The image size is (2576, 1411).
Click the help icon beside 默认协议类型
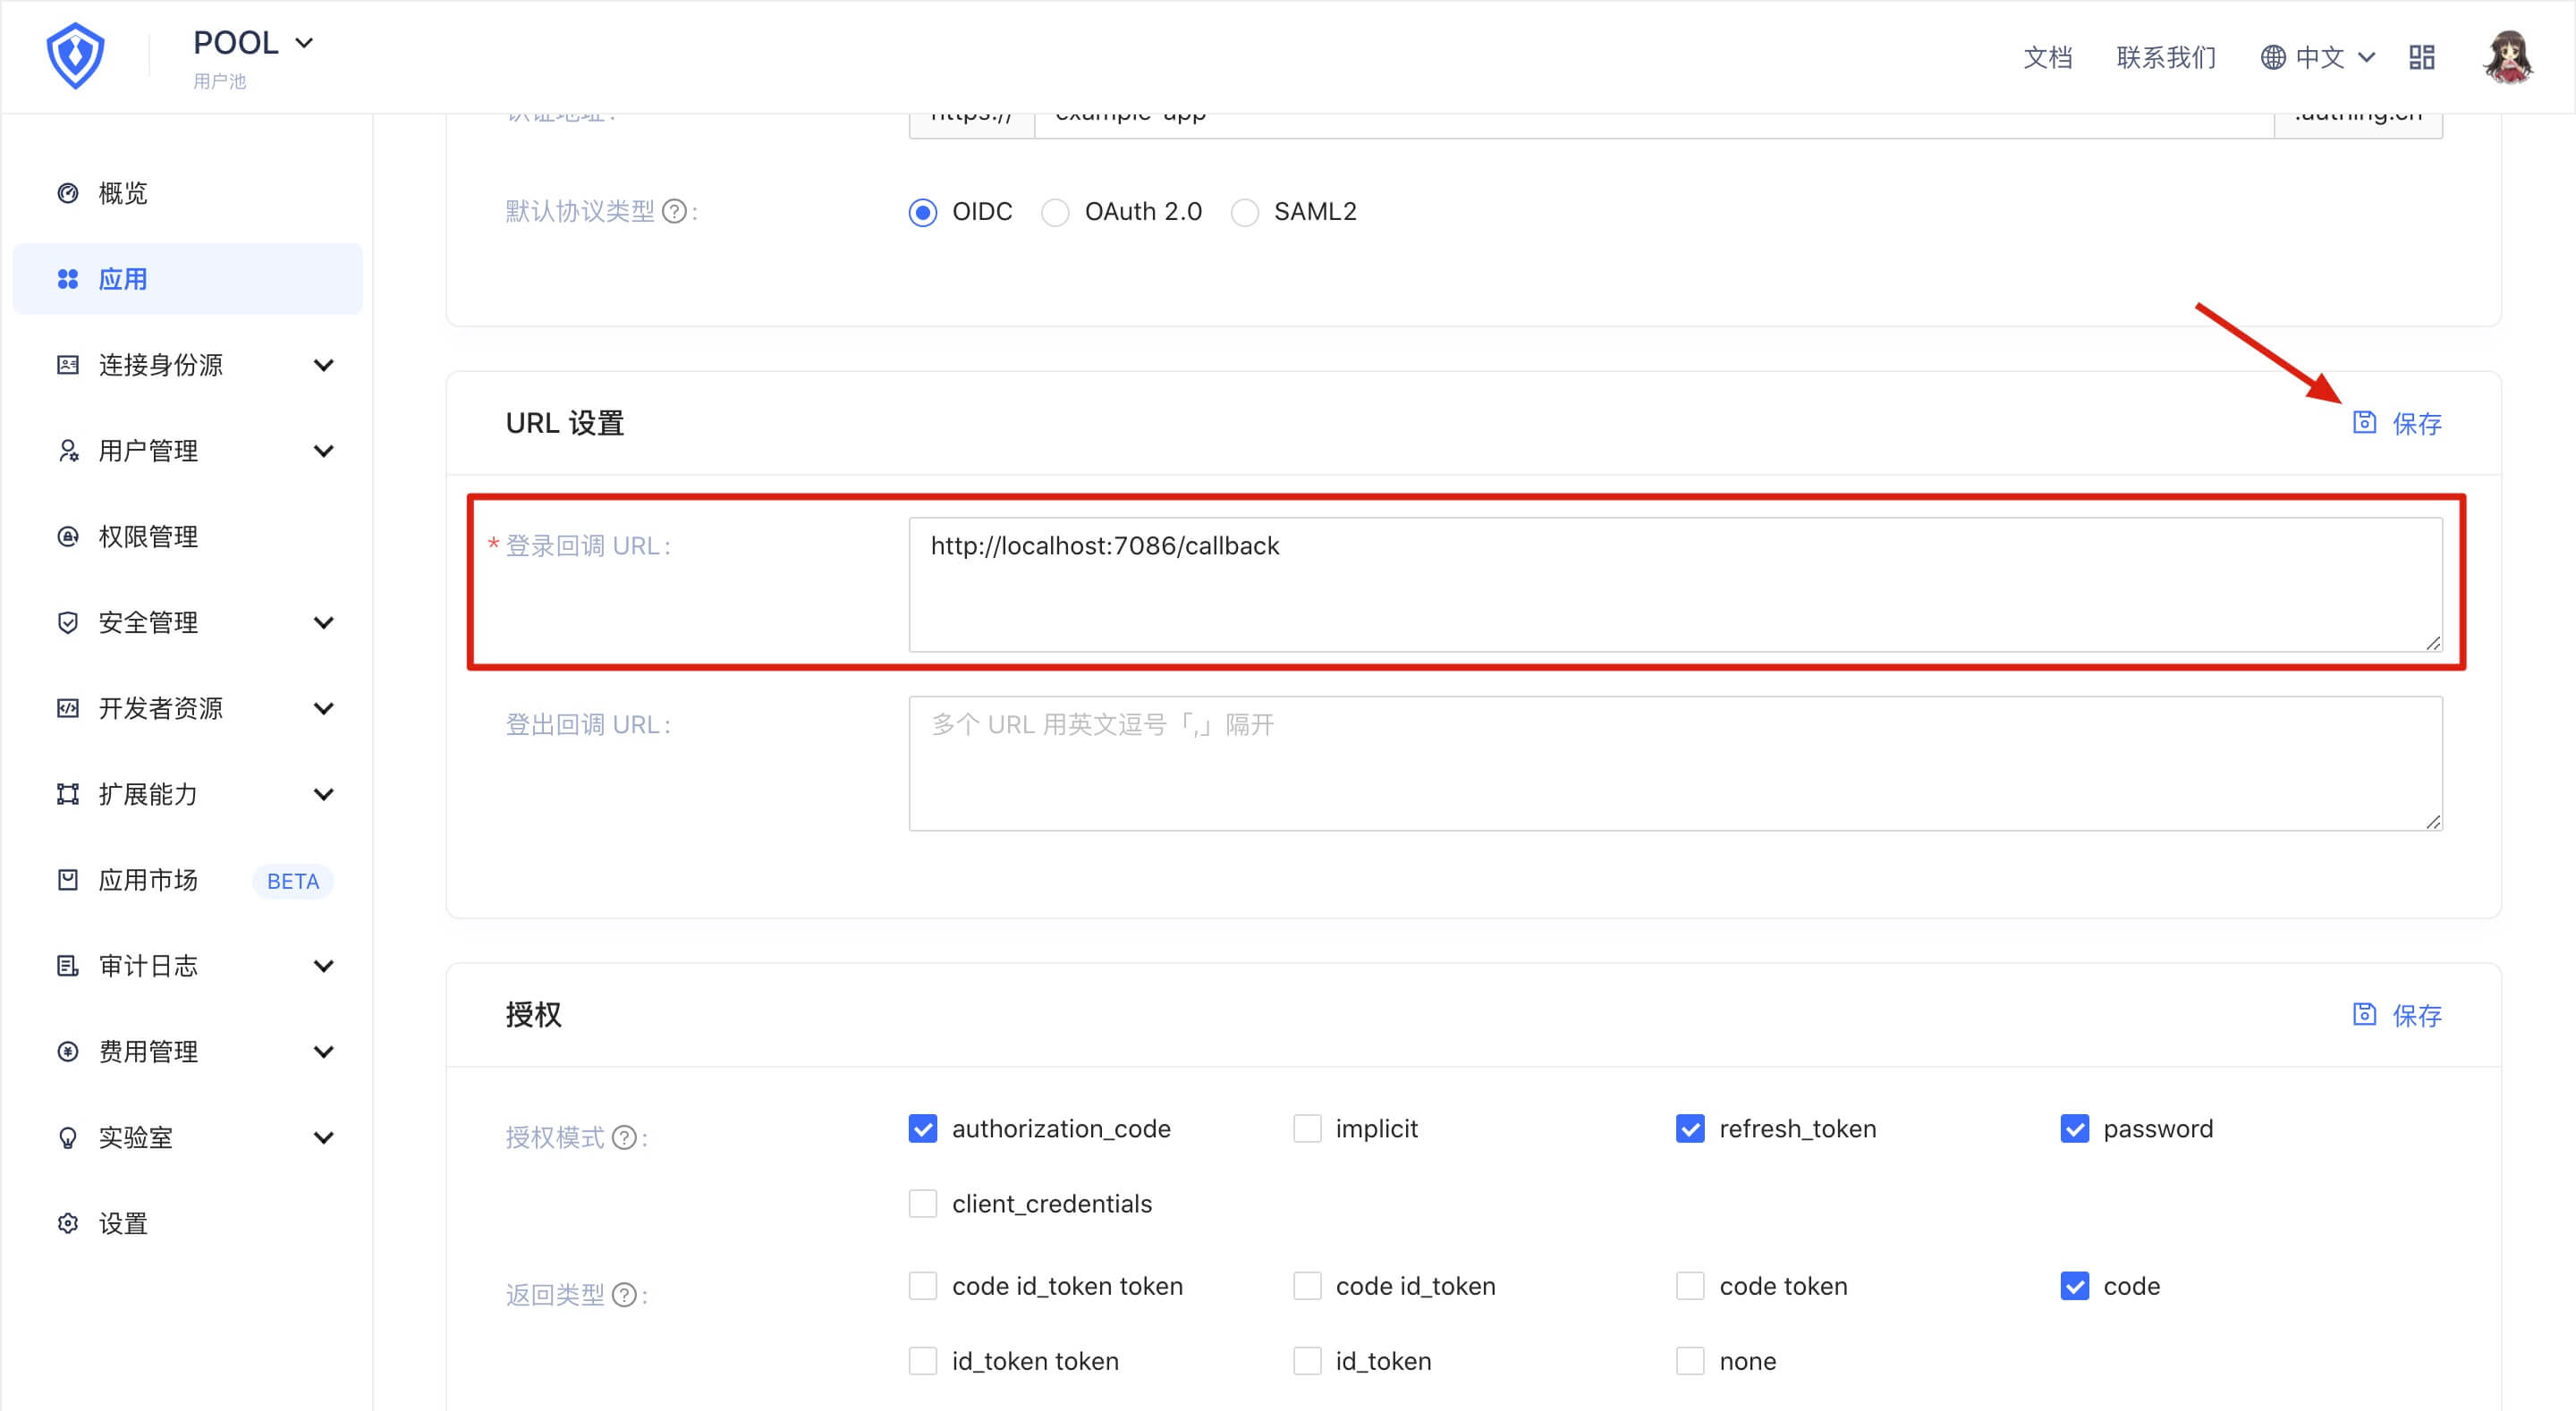coord(675,212)
